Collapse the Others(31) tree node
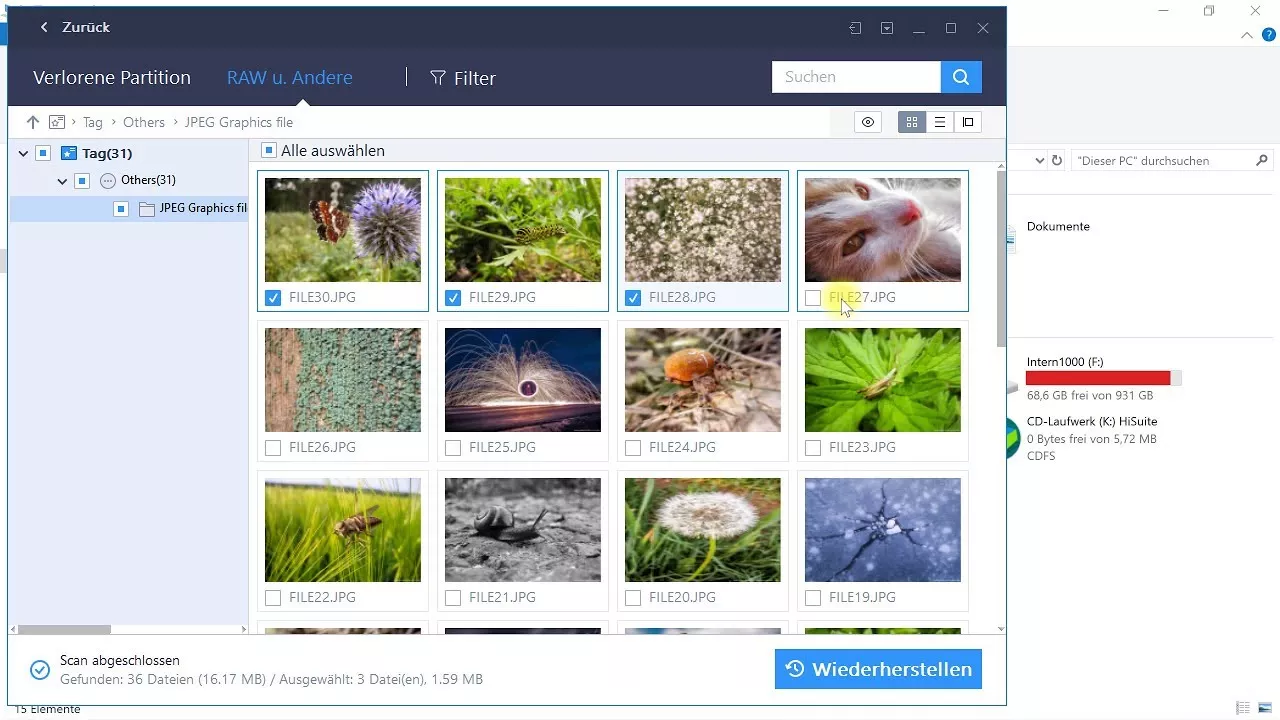The image size is (1280, 720). [x=62, y=181]
